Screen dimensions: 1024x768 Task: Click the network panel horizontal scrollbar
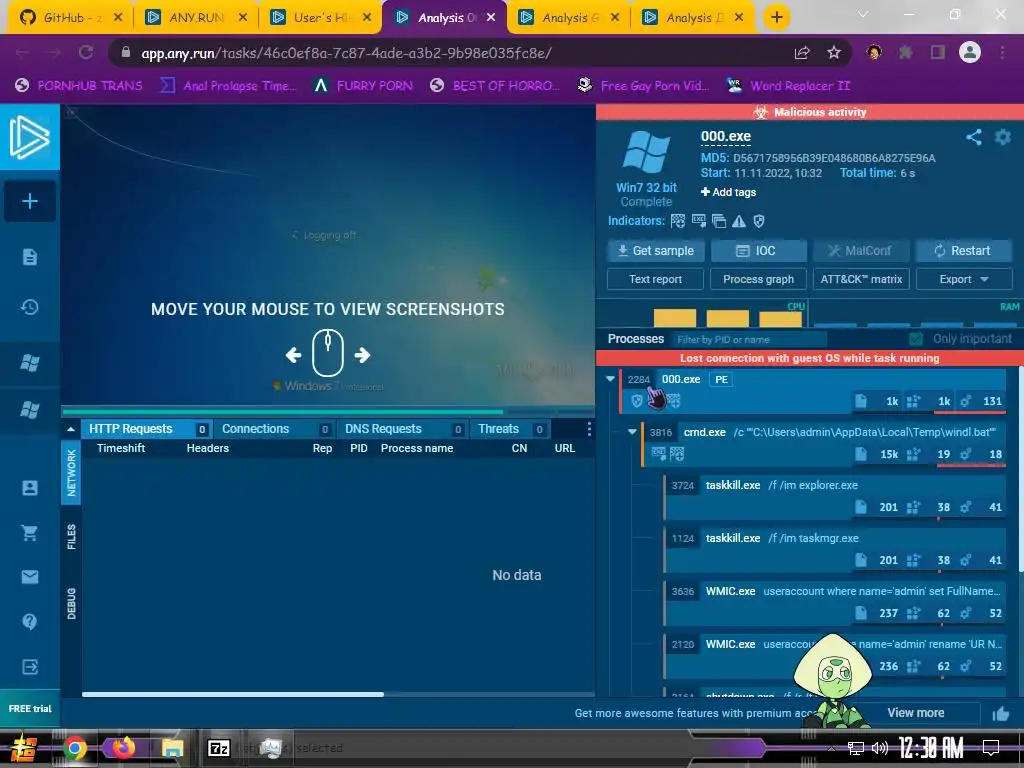232,694
